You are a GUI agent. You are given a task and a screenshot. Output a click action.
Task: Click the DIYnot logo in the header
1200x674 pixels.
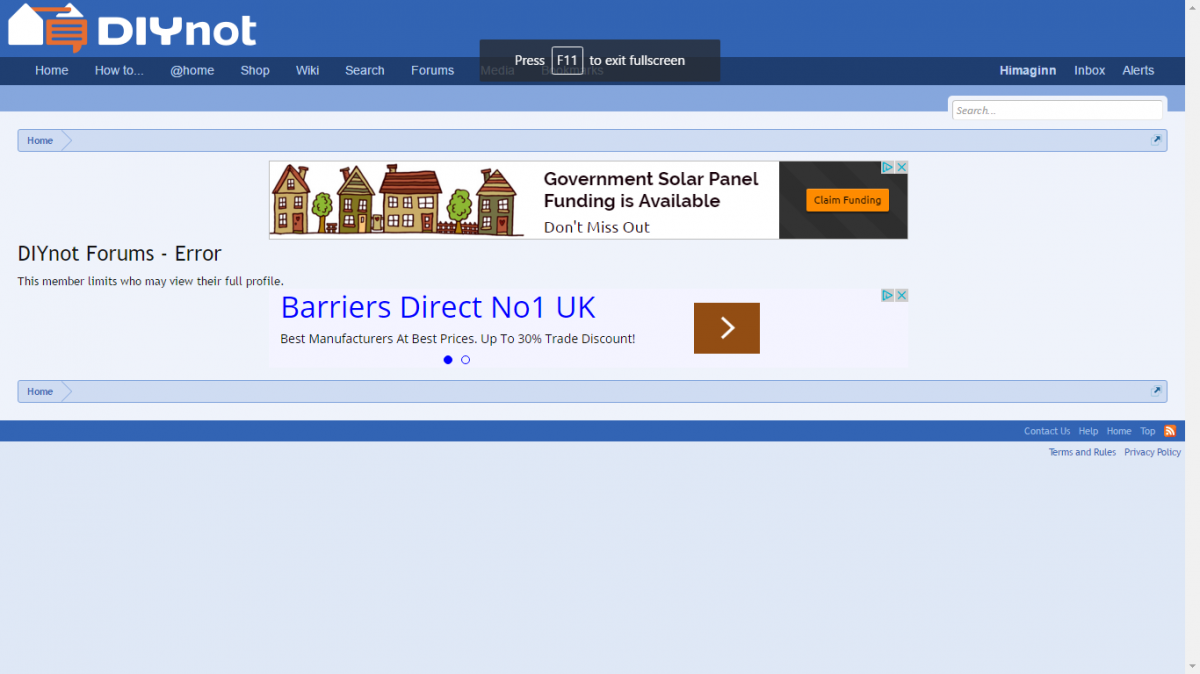pos(132,28)
